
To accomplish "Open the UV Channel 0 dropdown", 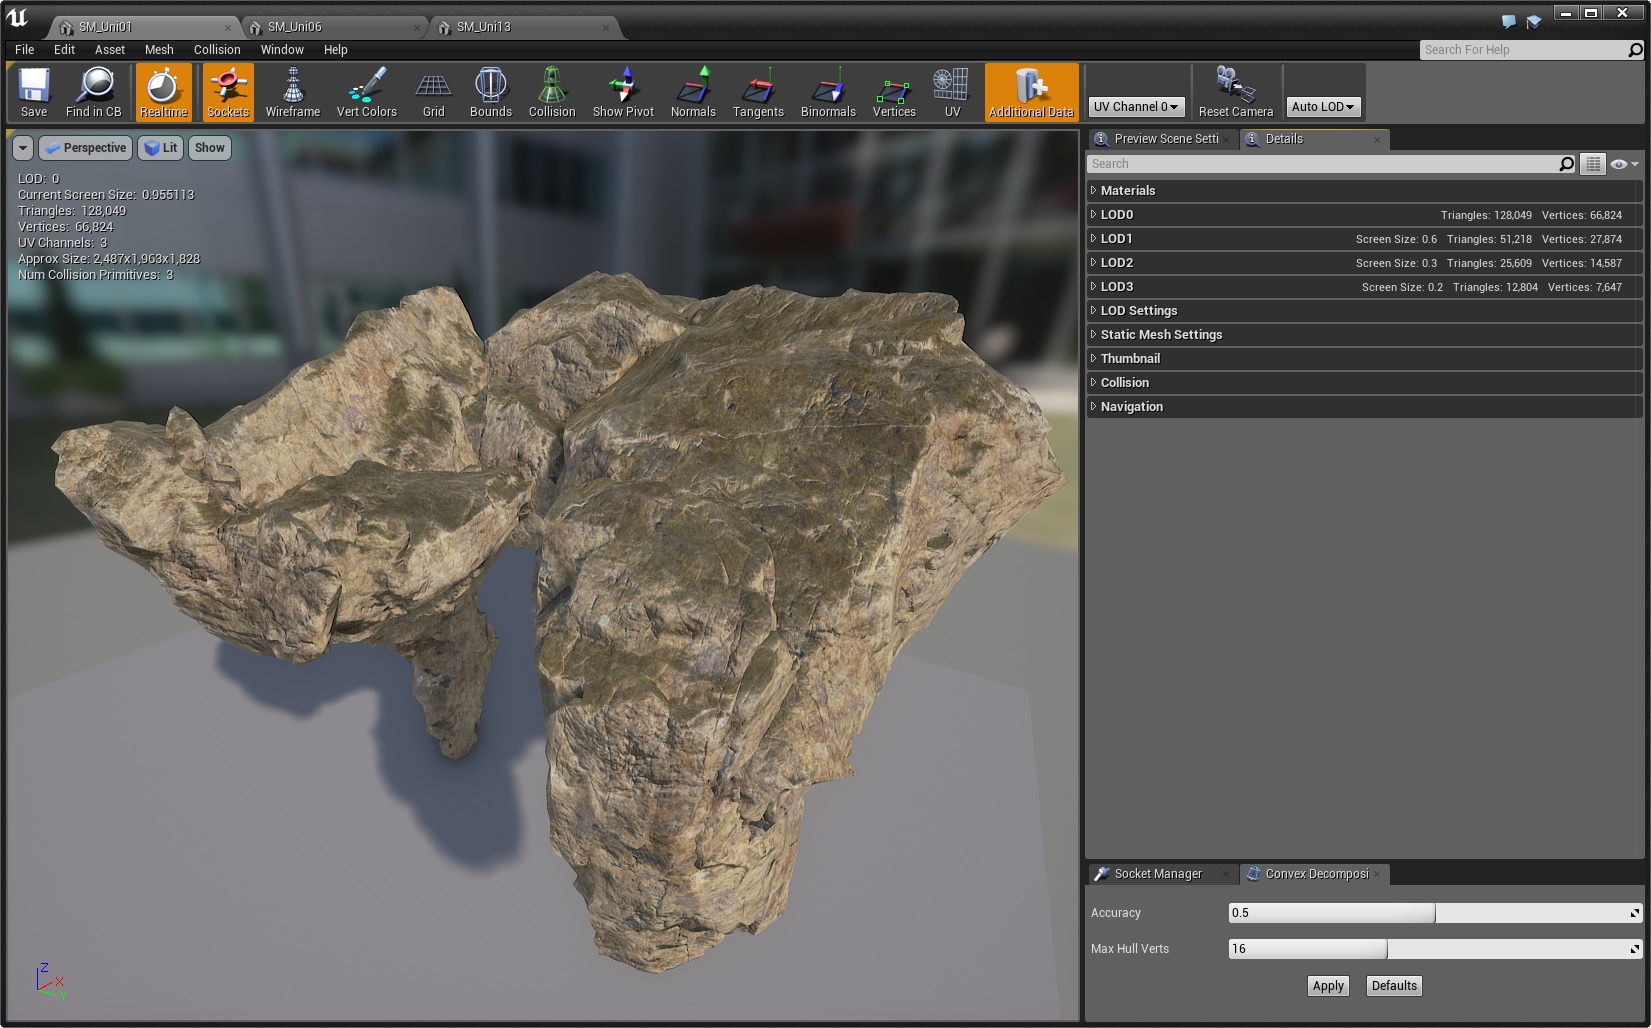I will point(1136,107).
